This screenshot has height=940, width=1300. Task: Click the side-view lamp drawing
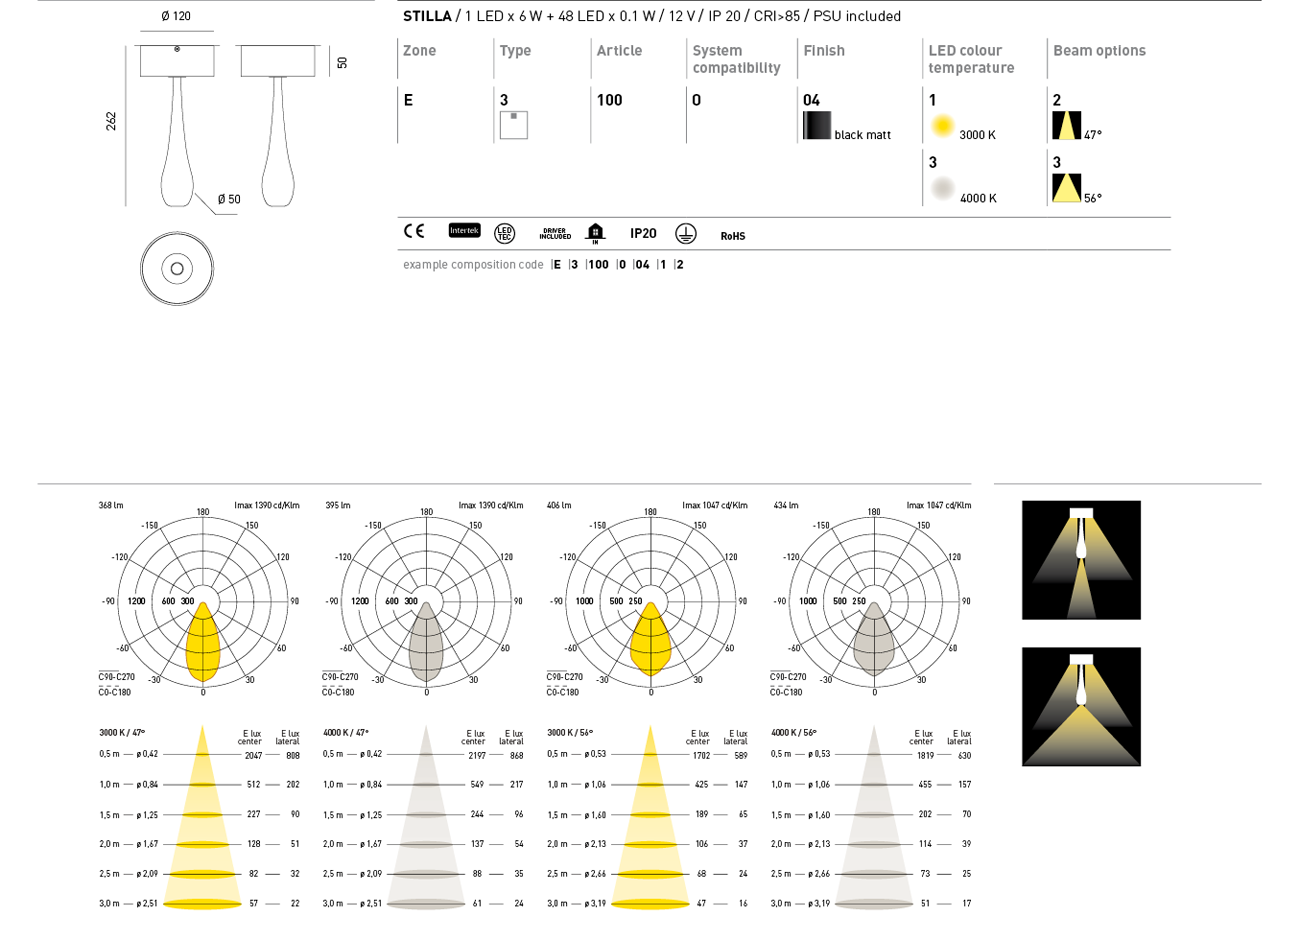(278, 126)
